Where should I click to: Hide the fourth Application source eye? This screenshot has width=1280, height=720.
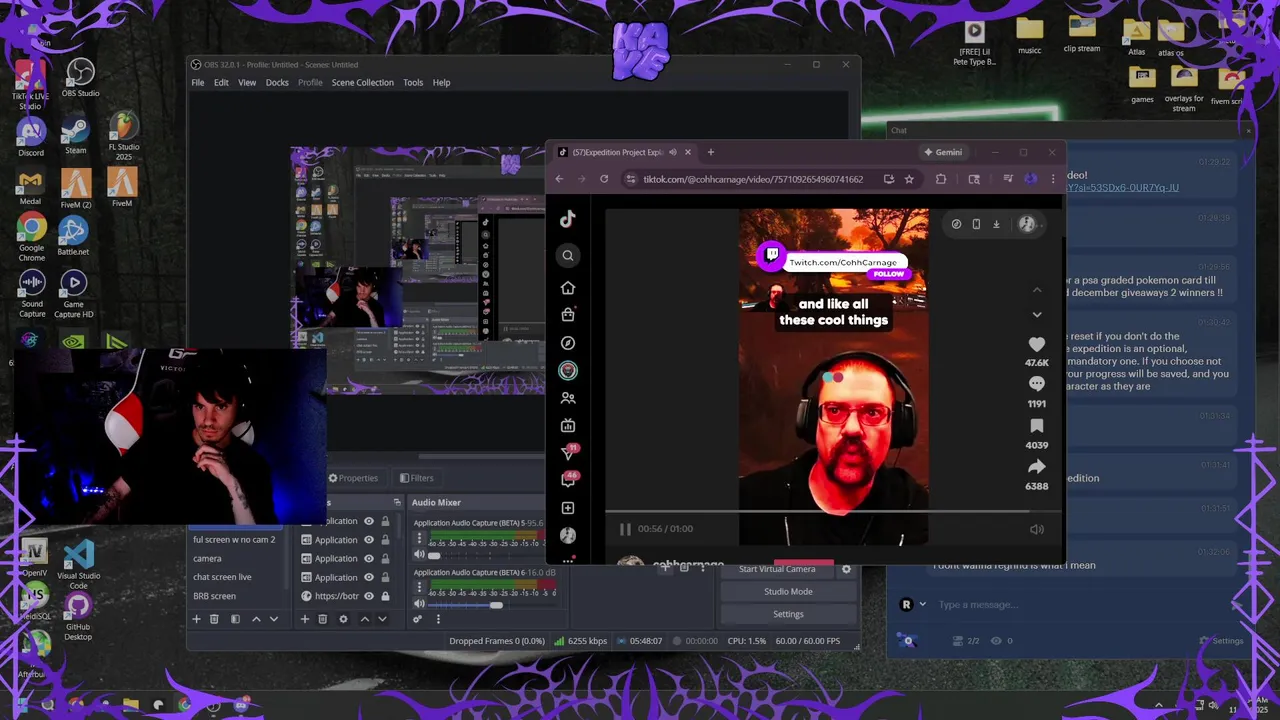tap(369, 577)
